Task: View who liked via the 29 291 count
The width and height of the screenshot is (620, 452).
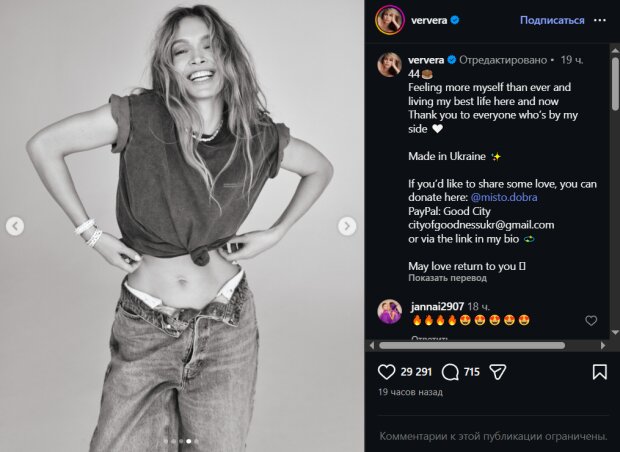Action: pos(415,372)
